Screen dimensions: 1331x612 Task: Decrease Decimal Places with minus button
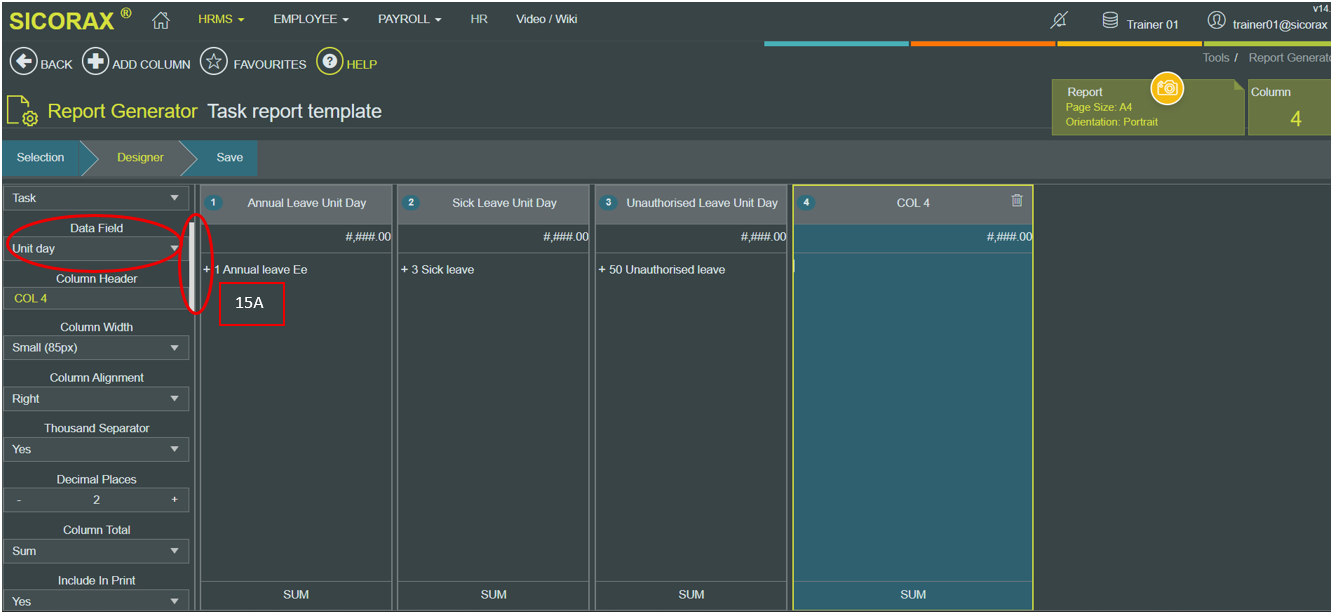coord(19,500)
